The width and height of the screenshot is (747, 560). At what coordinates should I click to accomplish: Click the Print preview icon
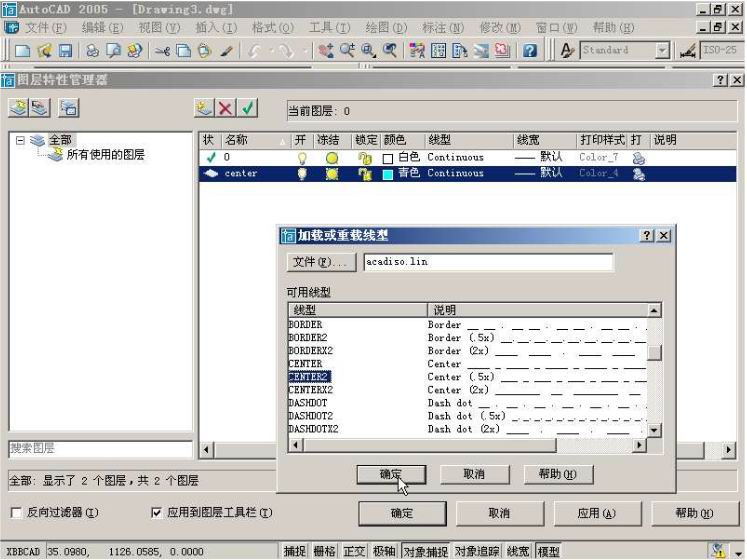(x=113, y=50)
